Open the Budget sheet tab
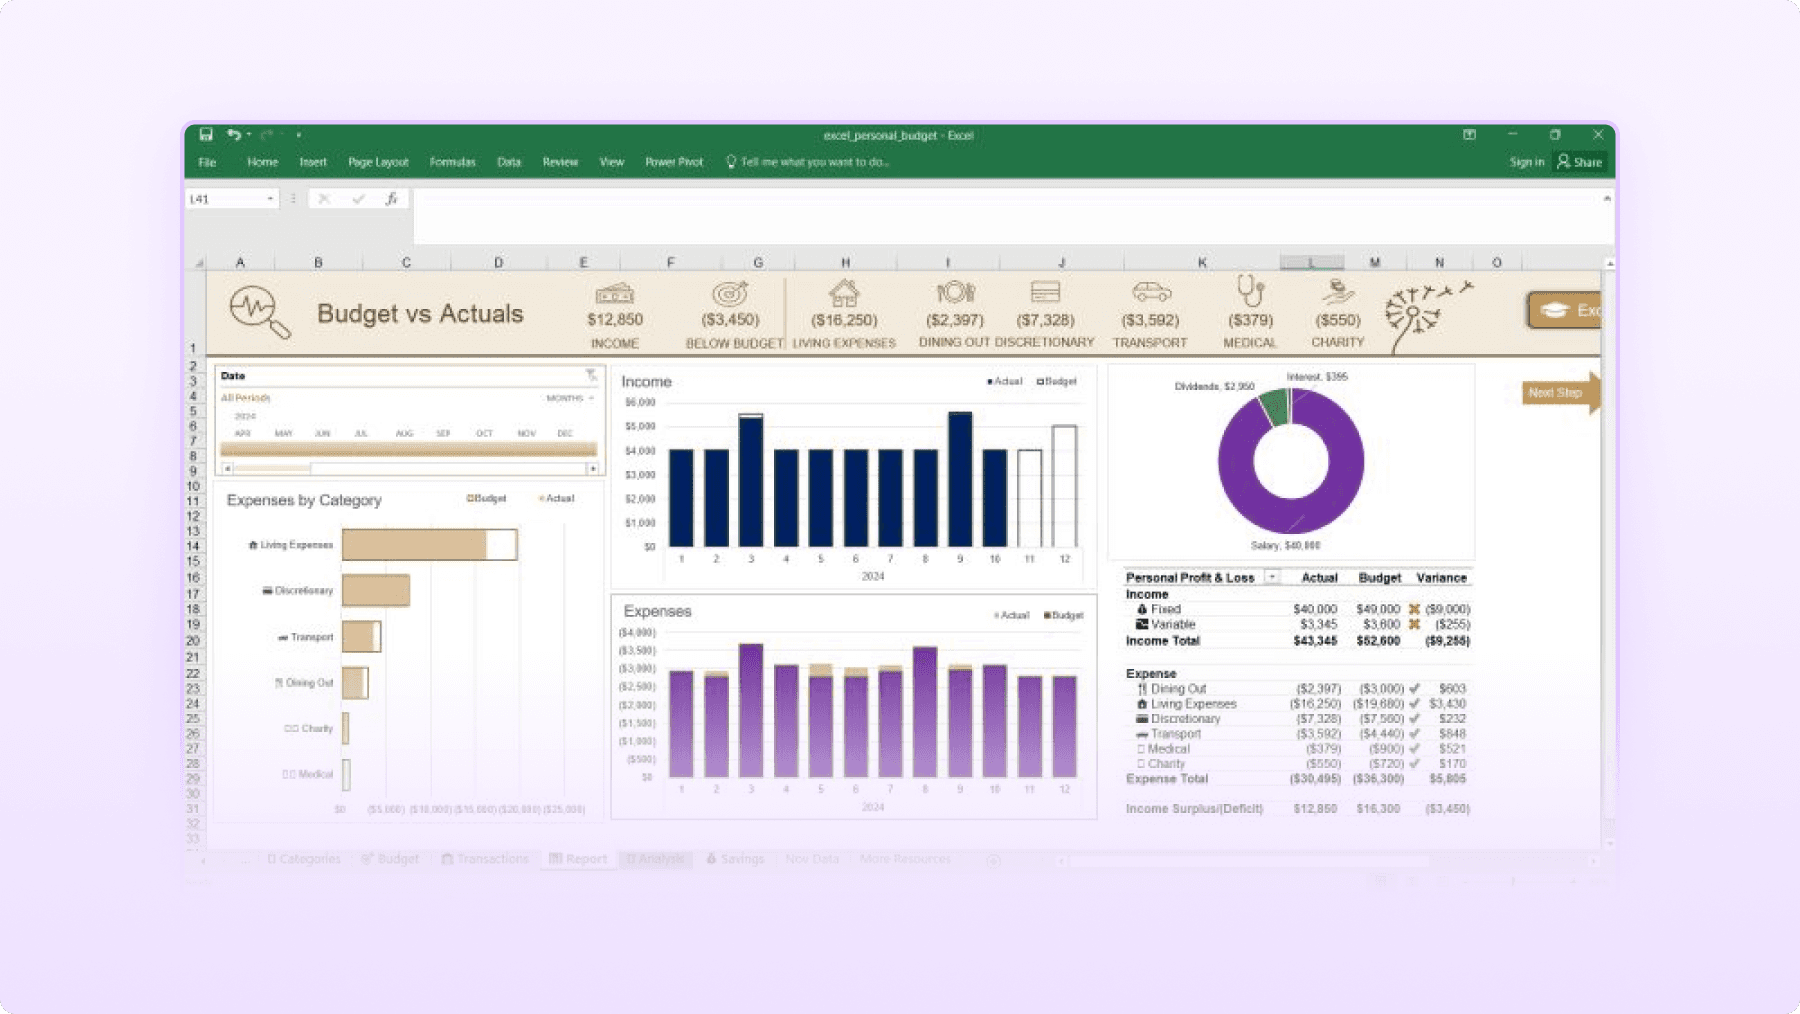The image size is (1800, 1014). pos(390,859)
